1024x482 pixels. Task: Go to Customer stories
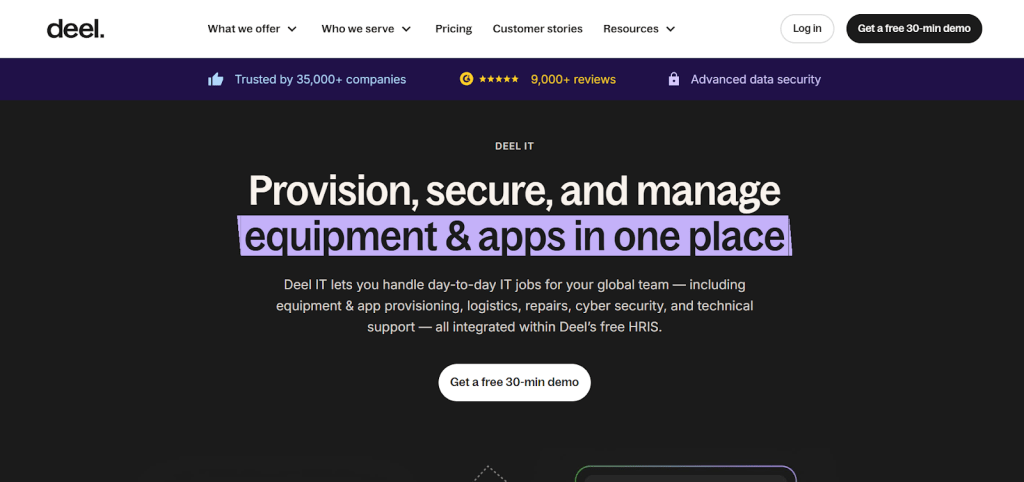537,29
